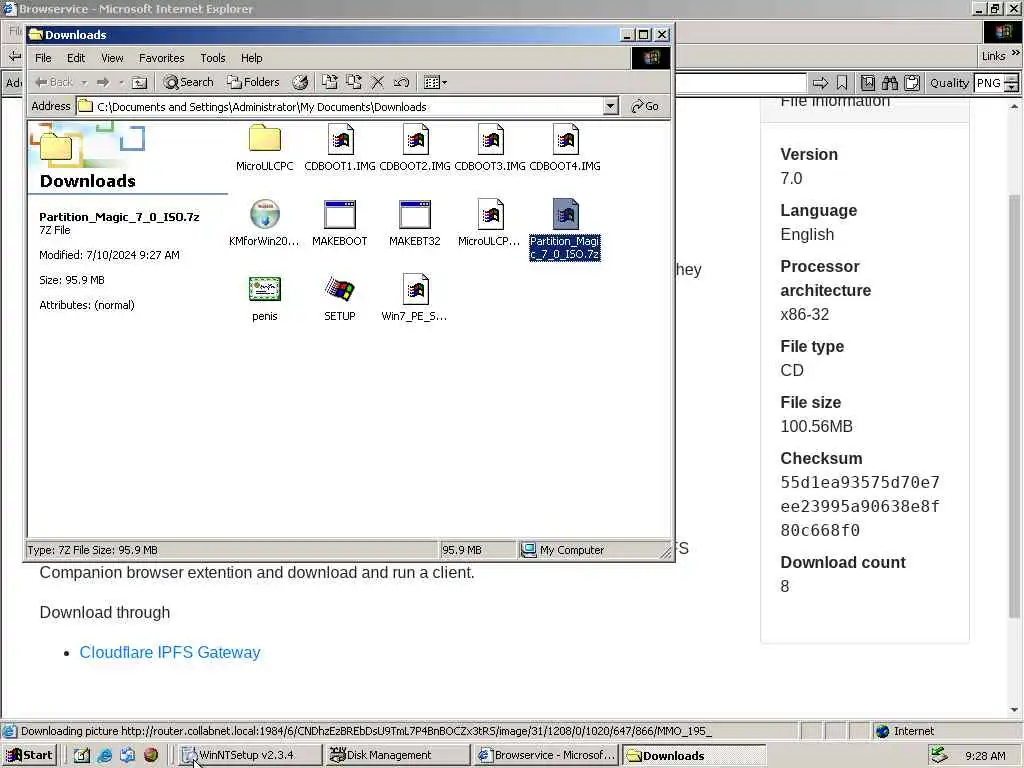Click the Quality PNG value field
The height and width of the screenshot is (768, 1024).
pos(989,83)
